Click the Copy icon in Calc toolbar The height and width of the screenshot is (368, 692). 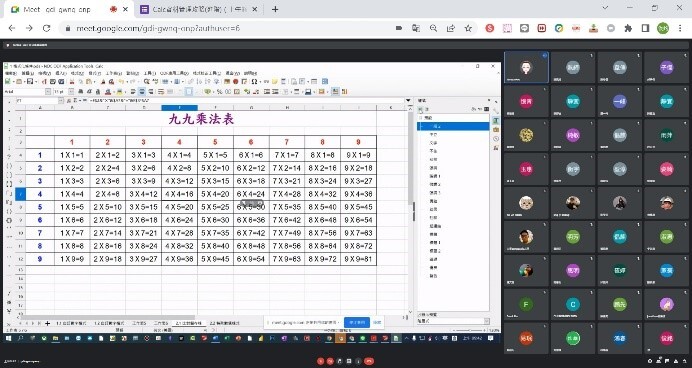[81, 82]
